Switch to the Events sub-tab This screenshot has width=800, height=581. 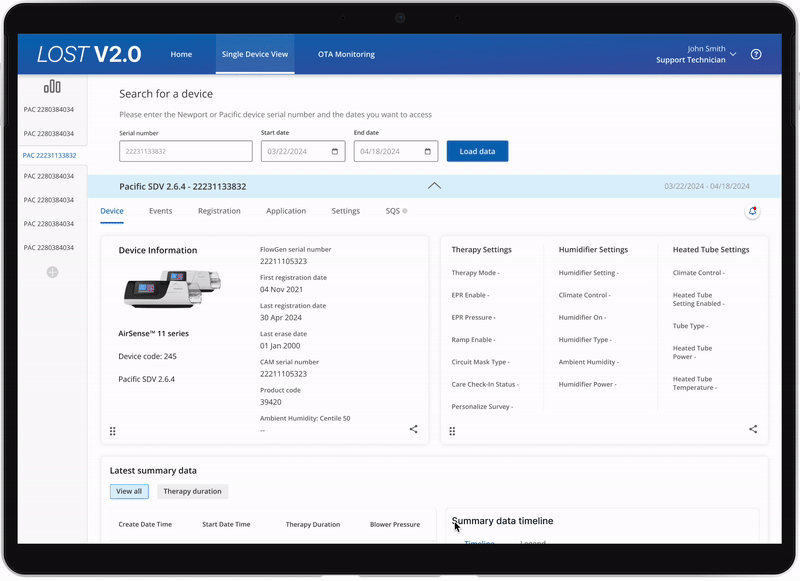click(x=161, y=211)
